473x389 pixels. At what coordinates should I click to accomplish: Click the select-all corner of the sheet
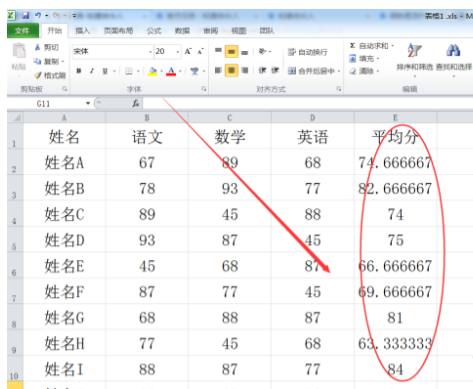[x=15, y=118]
